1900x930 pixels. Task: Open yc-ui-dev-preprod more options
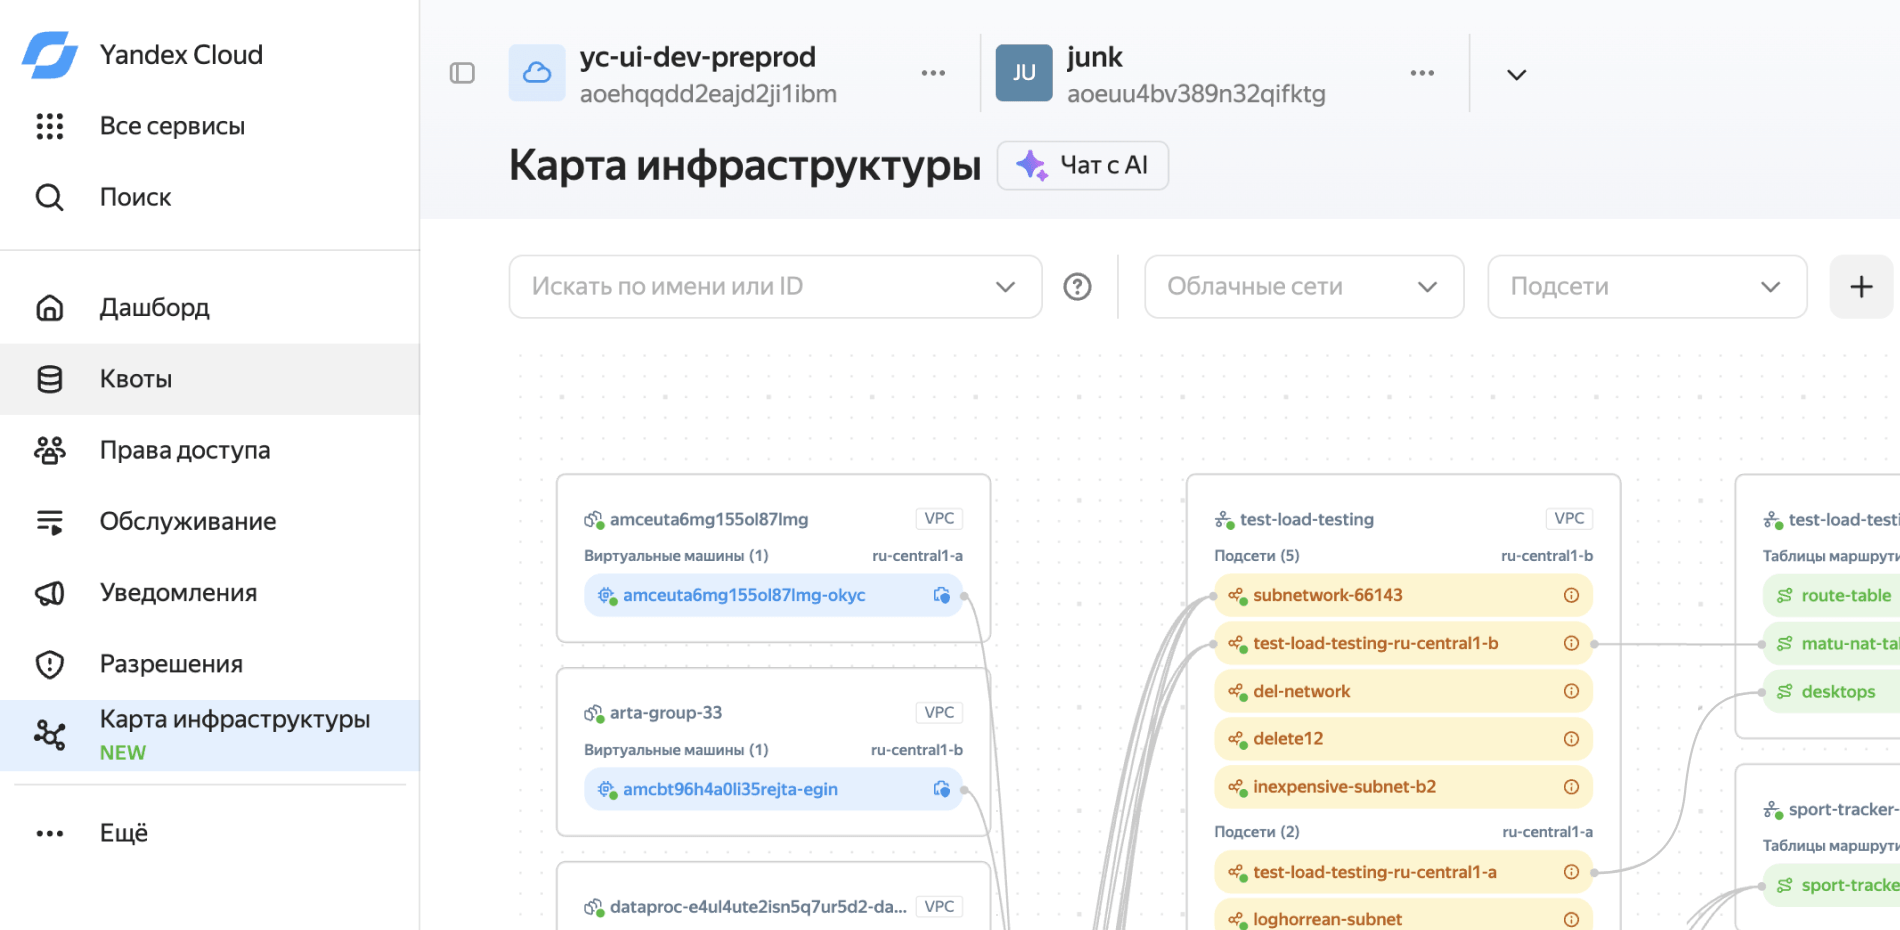(x=933, y=73)
